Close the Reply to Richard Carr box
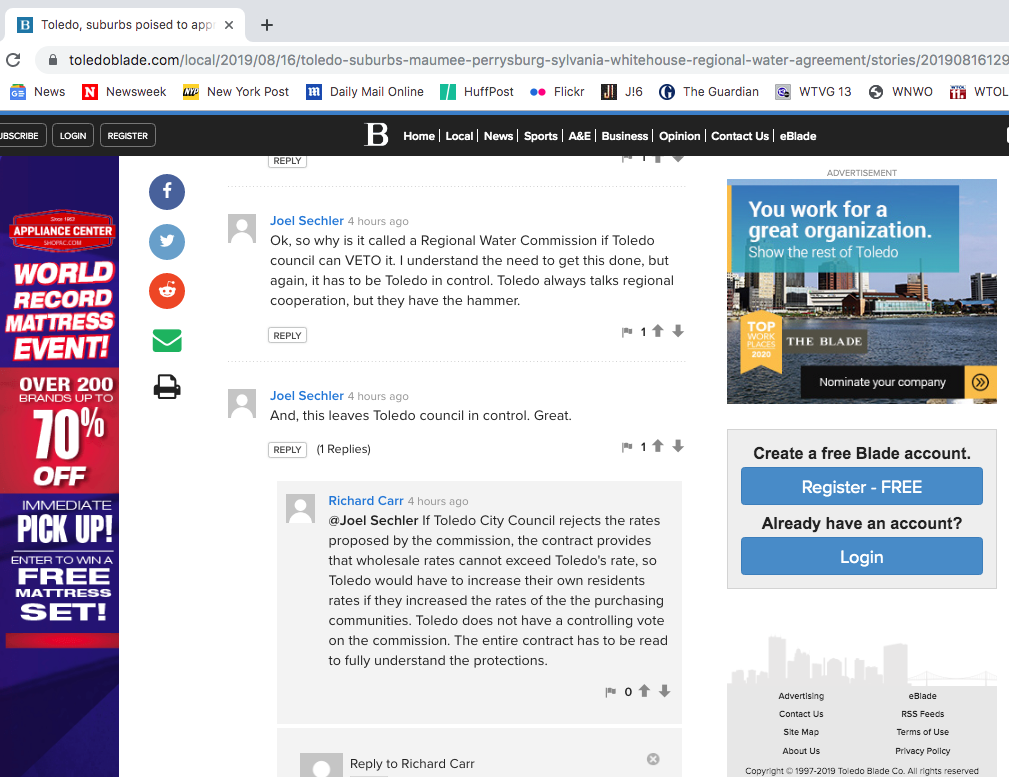 [653, 759]
